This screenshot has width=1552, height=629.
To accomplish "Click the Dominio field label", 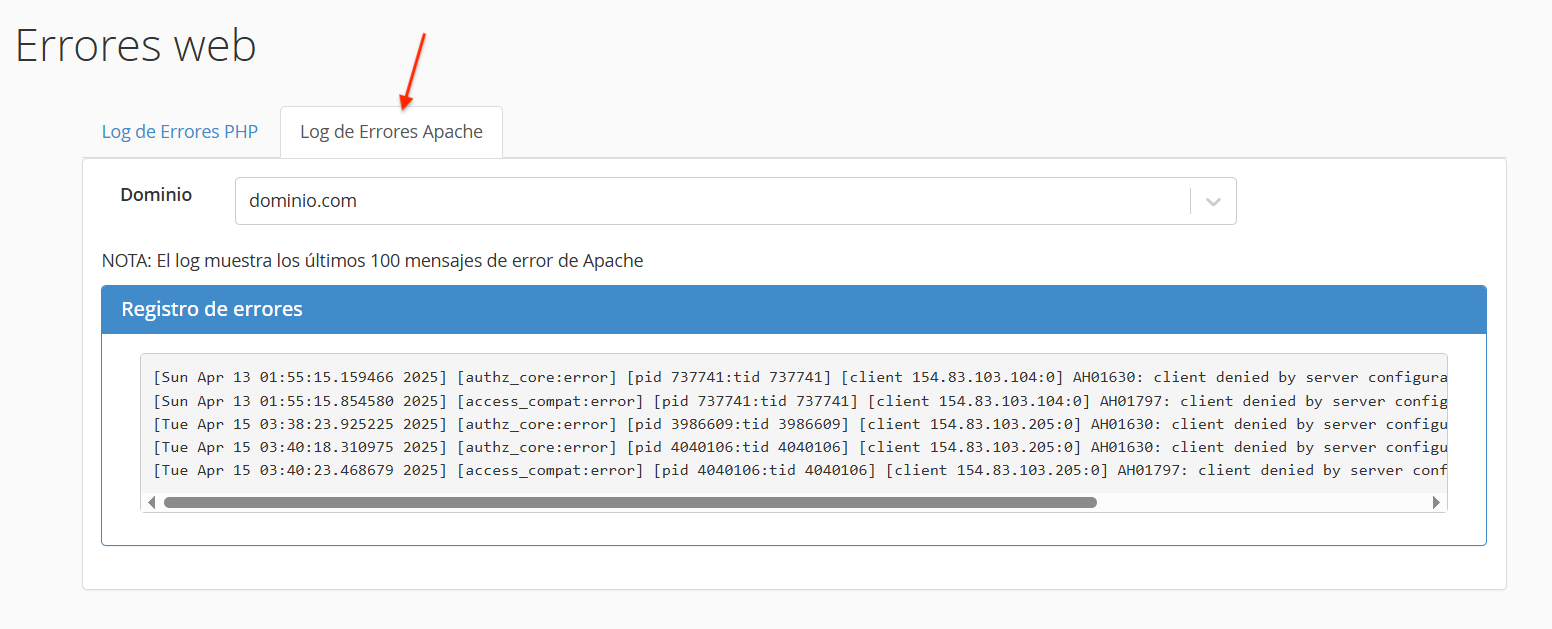I will 156,195.
